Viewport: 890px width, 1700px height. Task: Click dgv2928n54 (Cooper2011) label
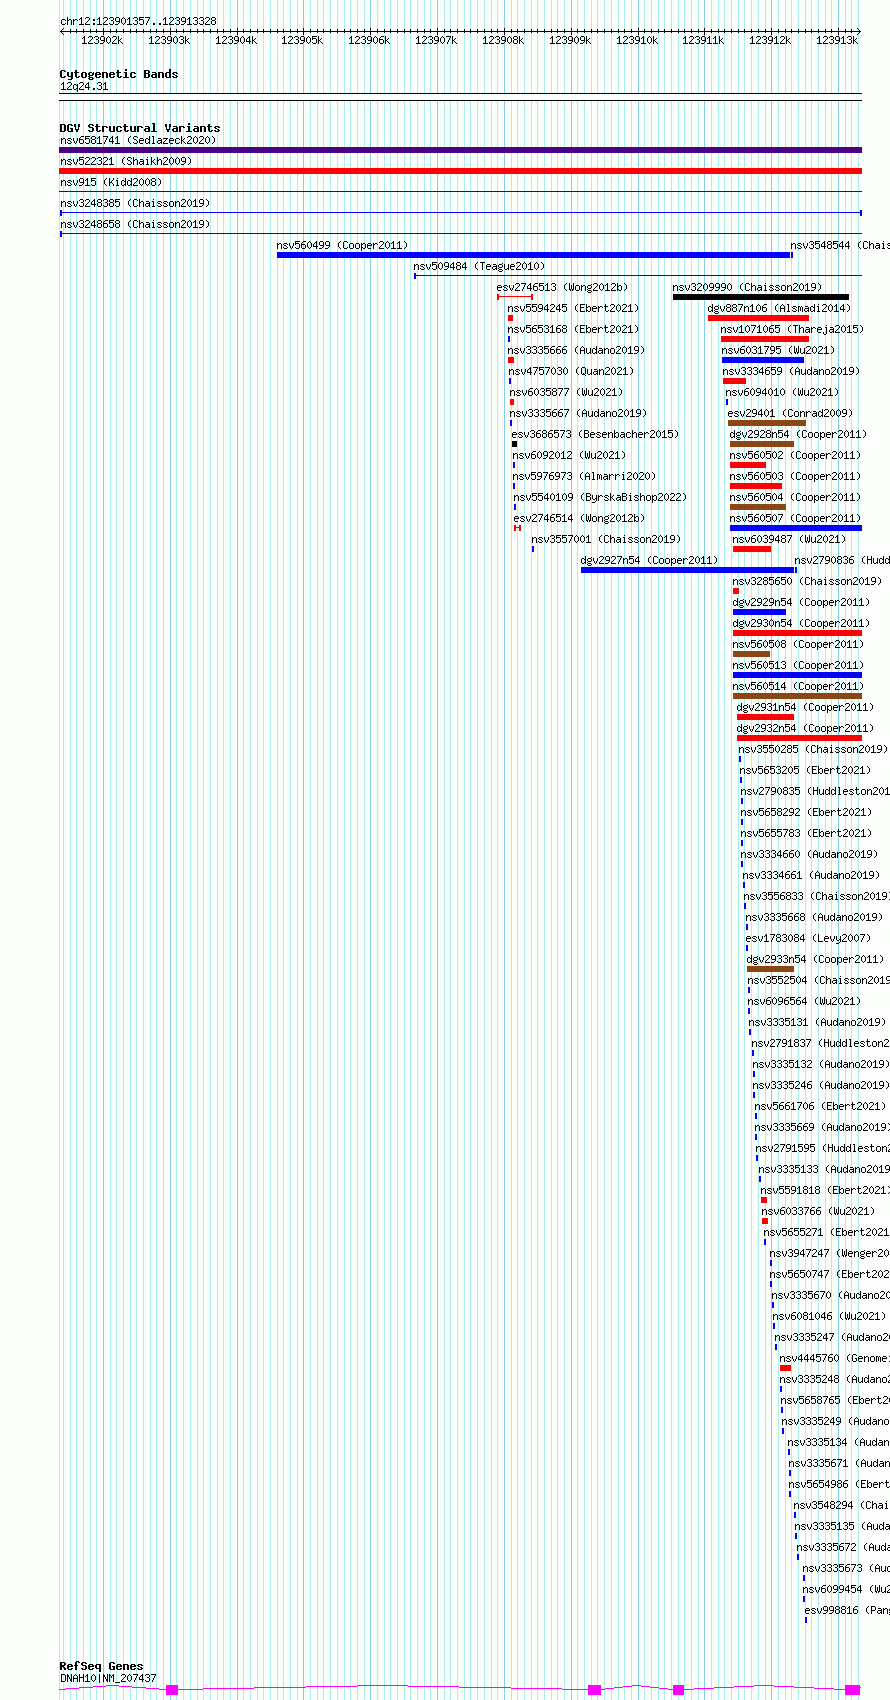pos(798,434)
